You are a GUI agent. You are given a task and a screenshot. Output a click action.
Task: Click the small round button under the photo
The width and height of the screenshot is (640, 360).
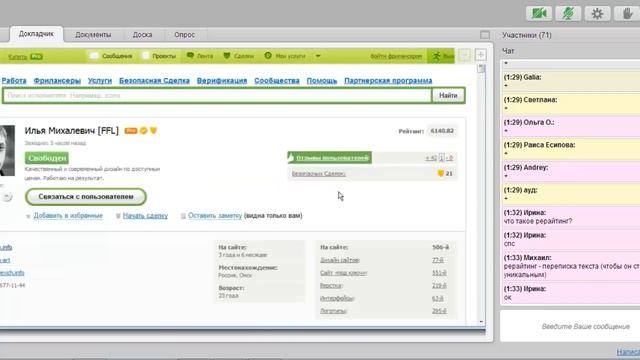[7, 197]
